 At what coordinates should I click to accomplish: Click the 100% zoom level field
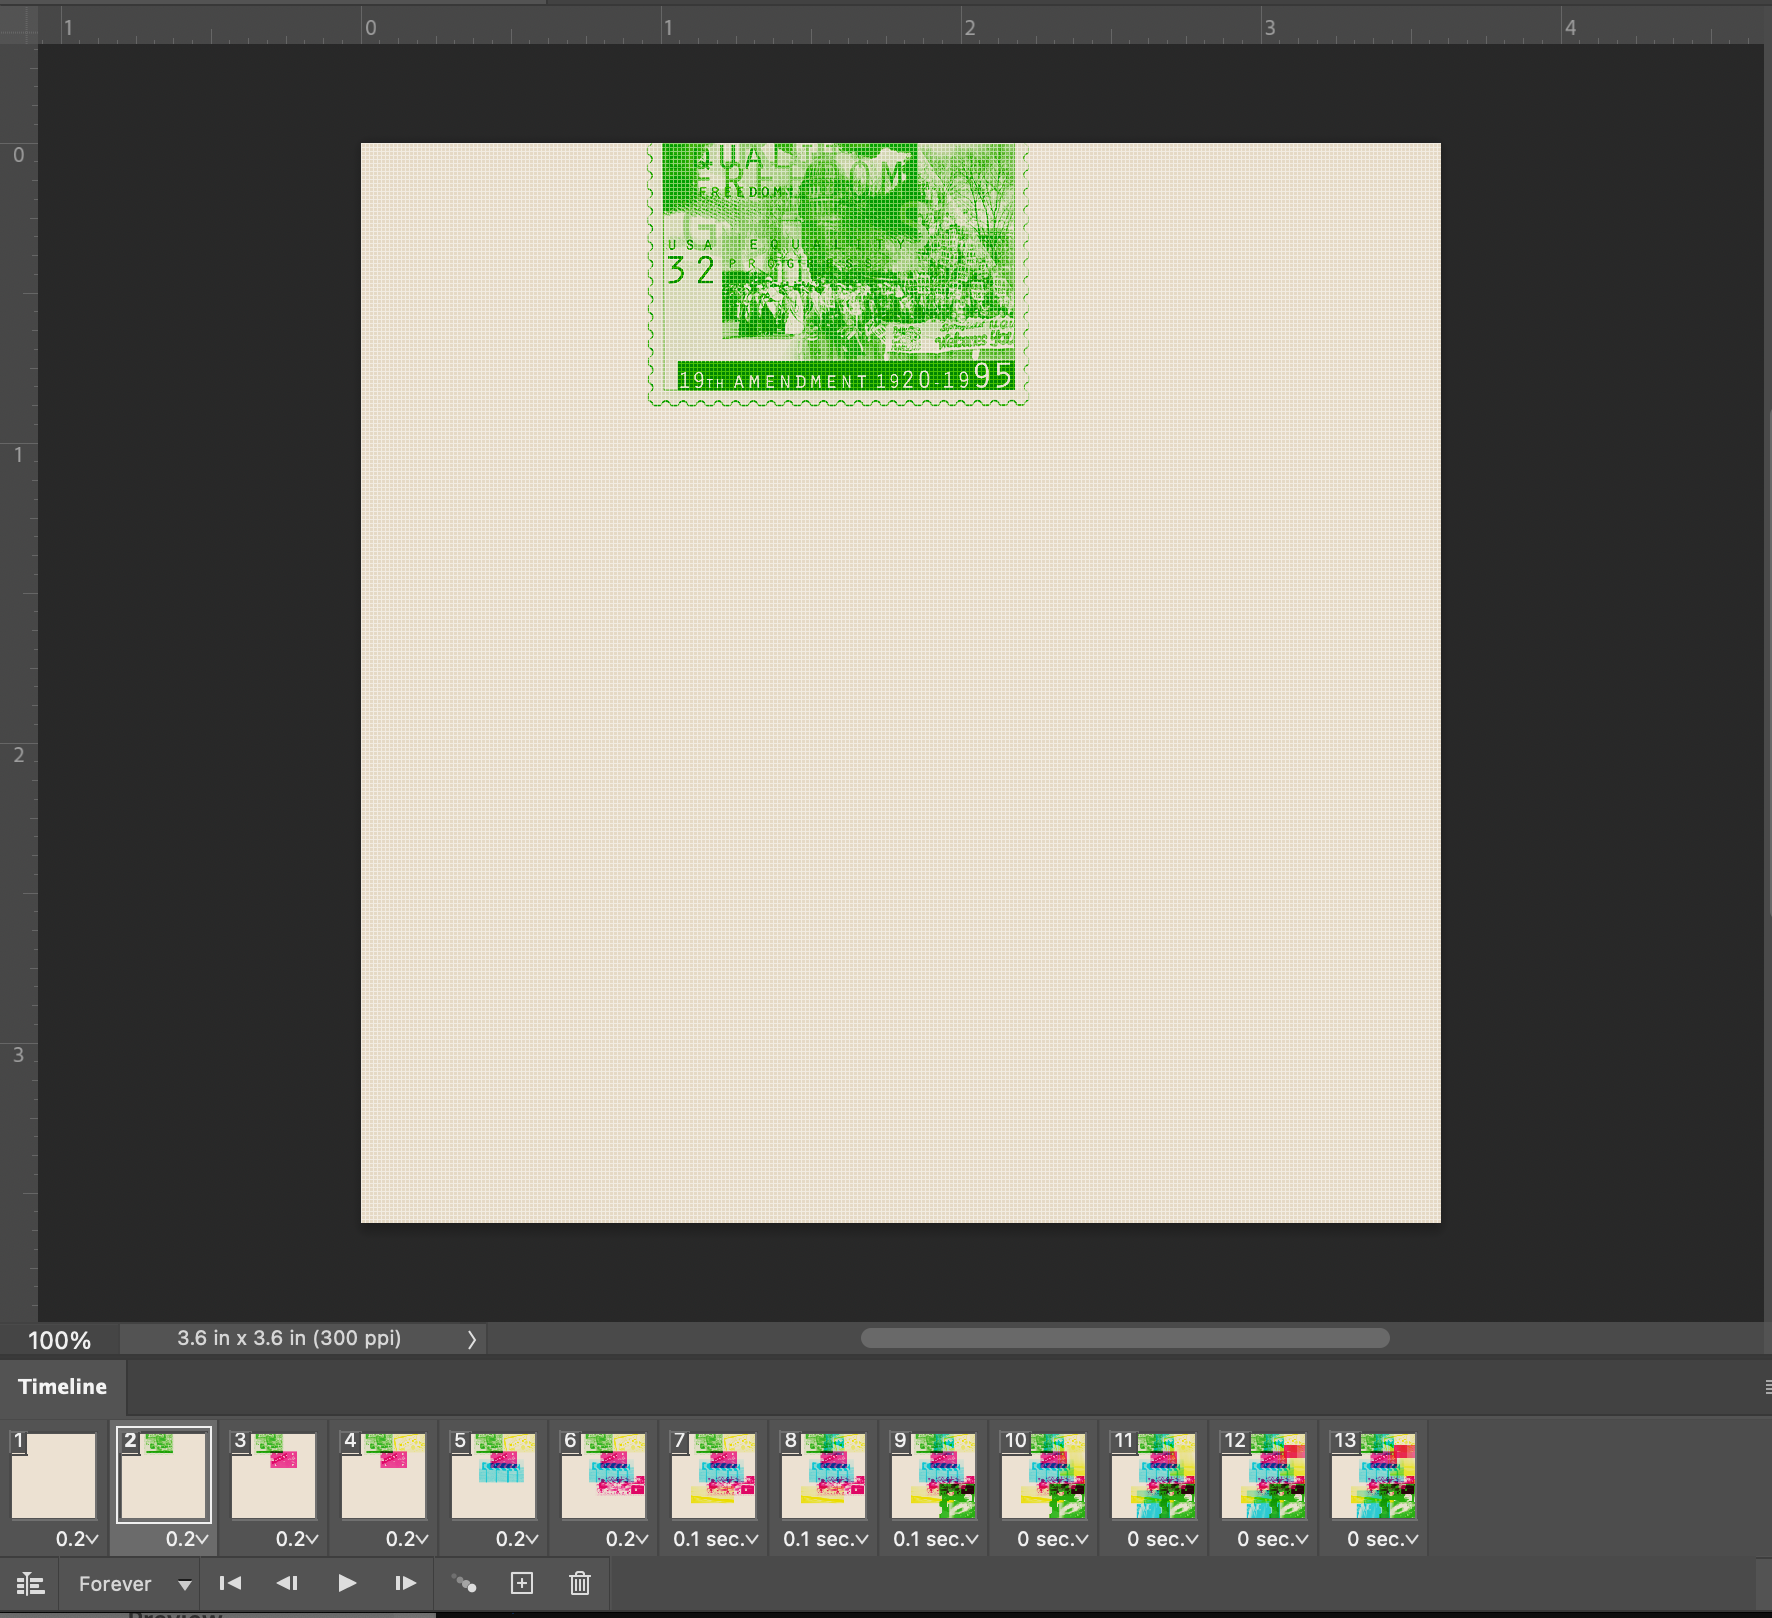tap(59, 1340)
